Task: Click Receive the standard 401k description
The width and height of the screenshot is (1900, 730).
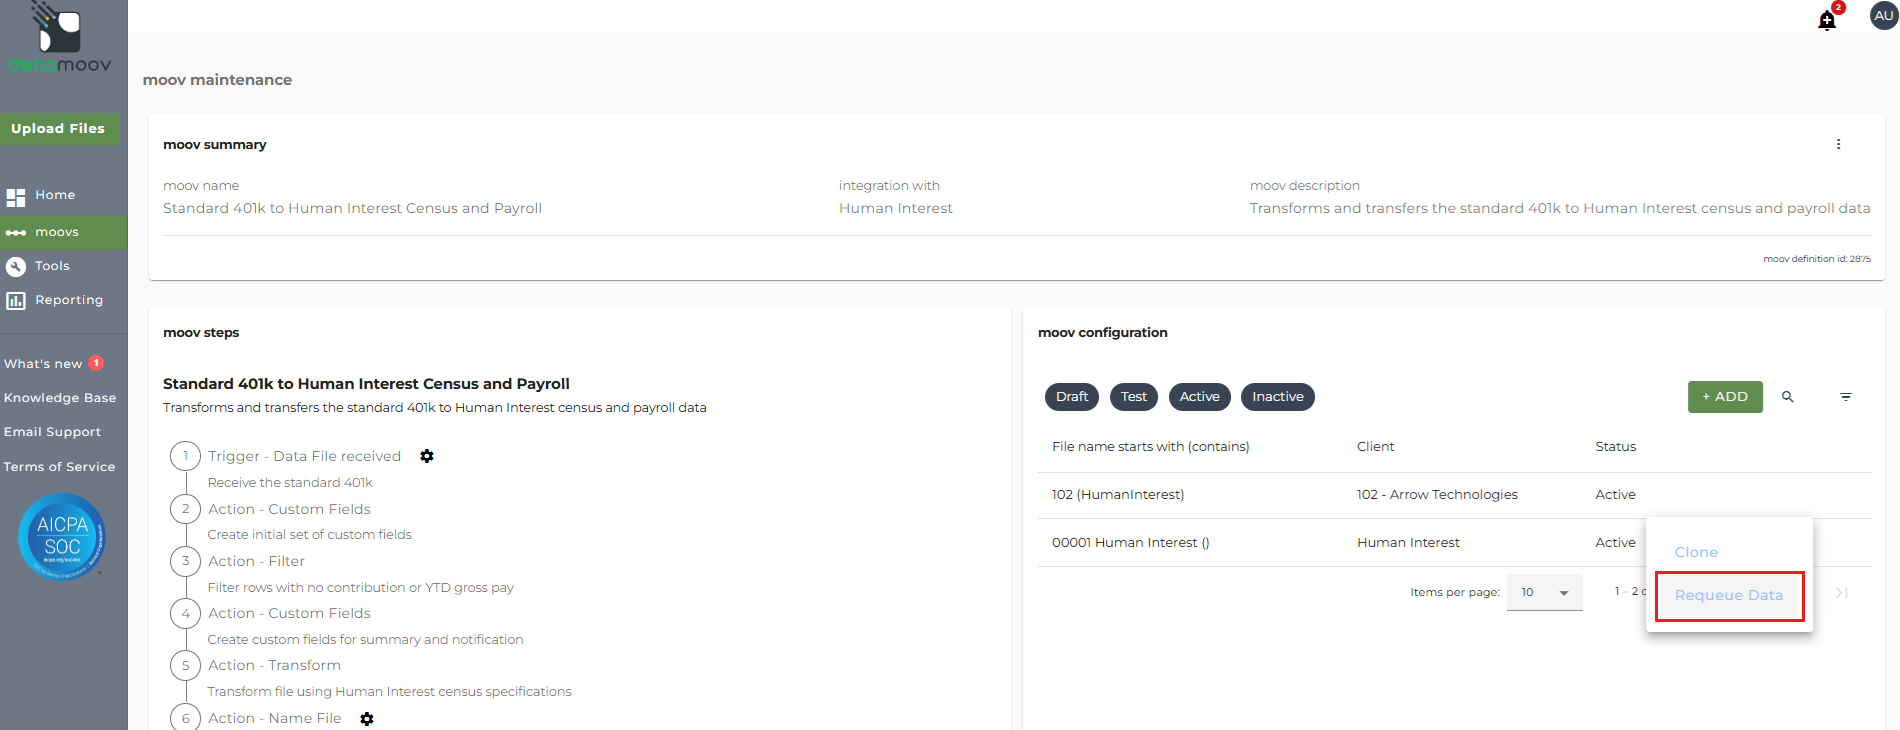Action: [290, 483]
